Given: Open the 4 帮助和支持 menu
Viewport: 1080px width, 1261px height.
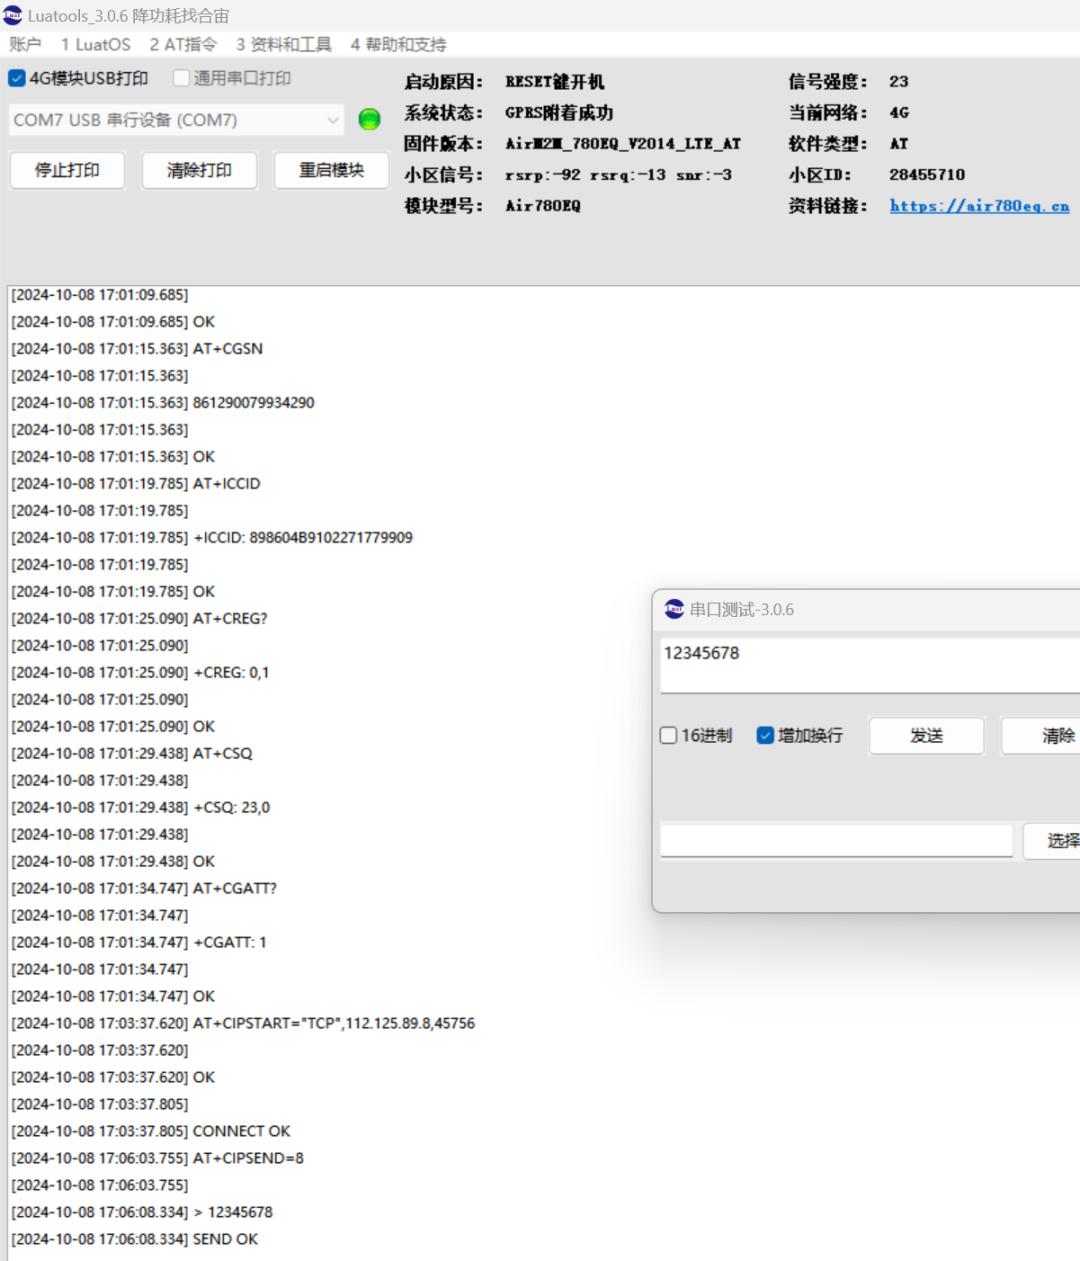Looking at the screenshot, I should coord(398,44).
